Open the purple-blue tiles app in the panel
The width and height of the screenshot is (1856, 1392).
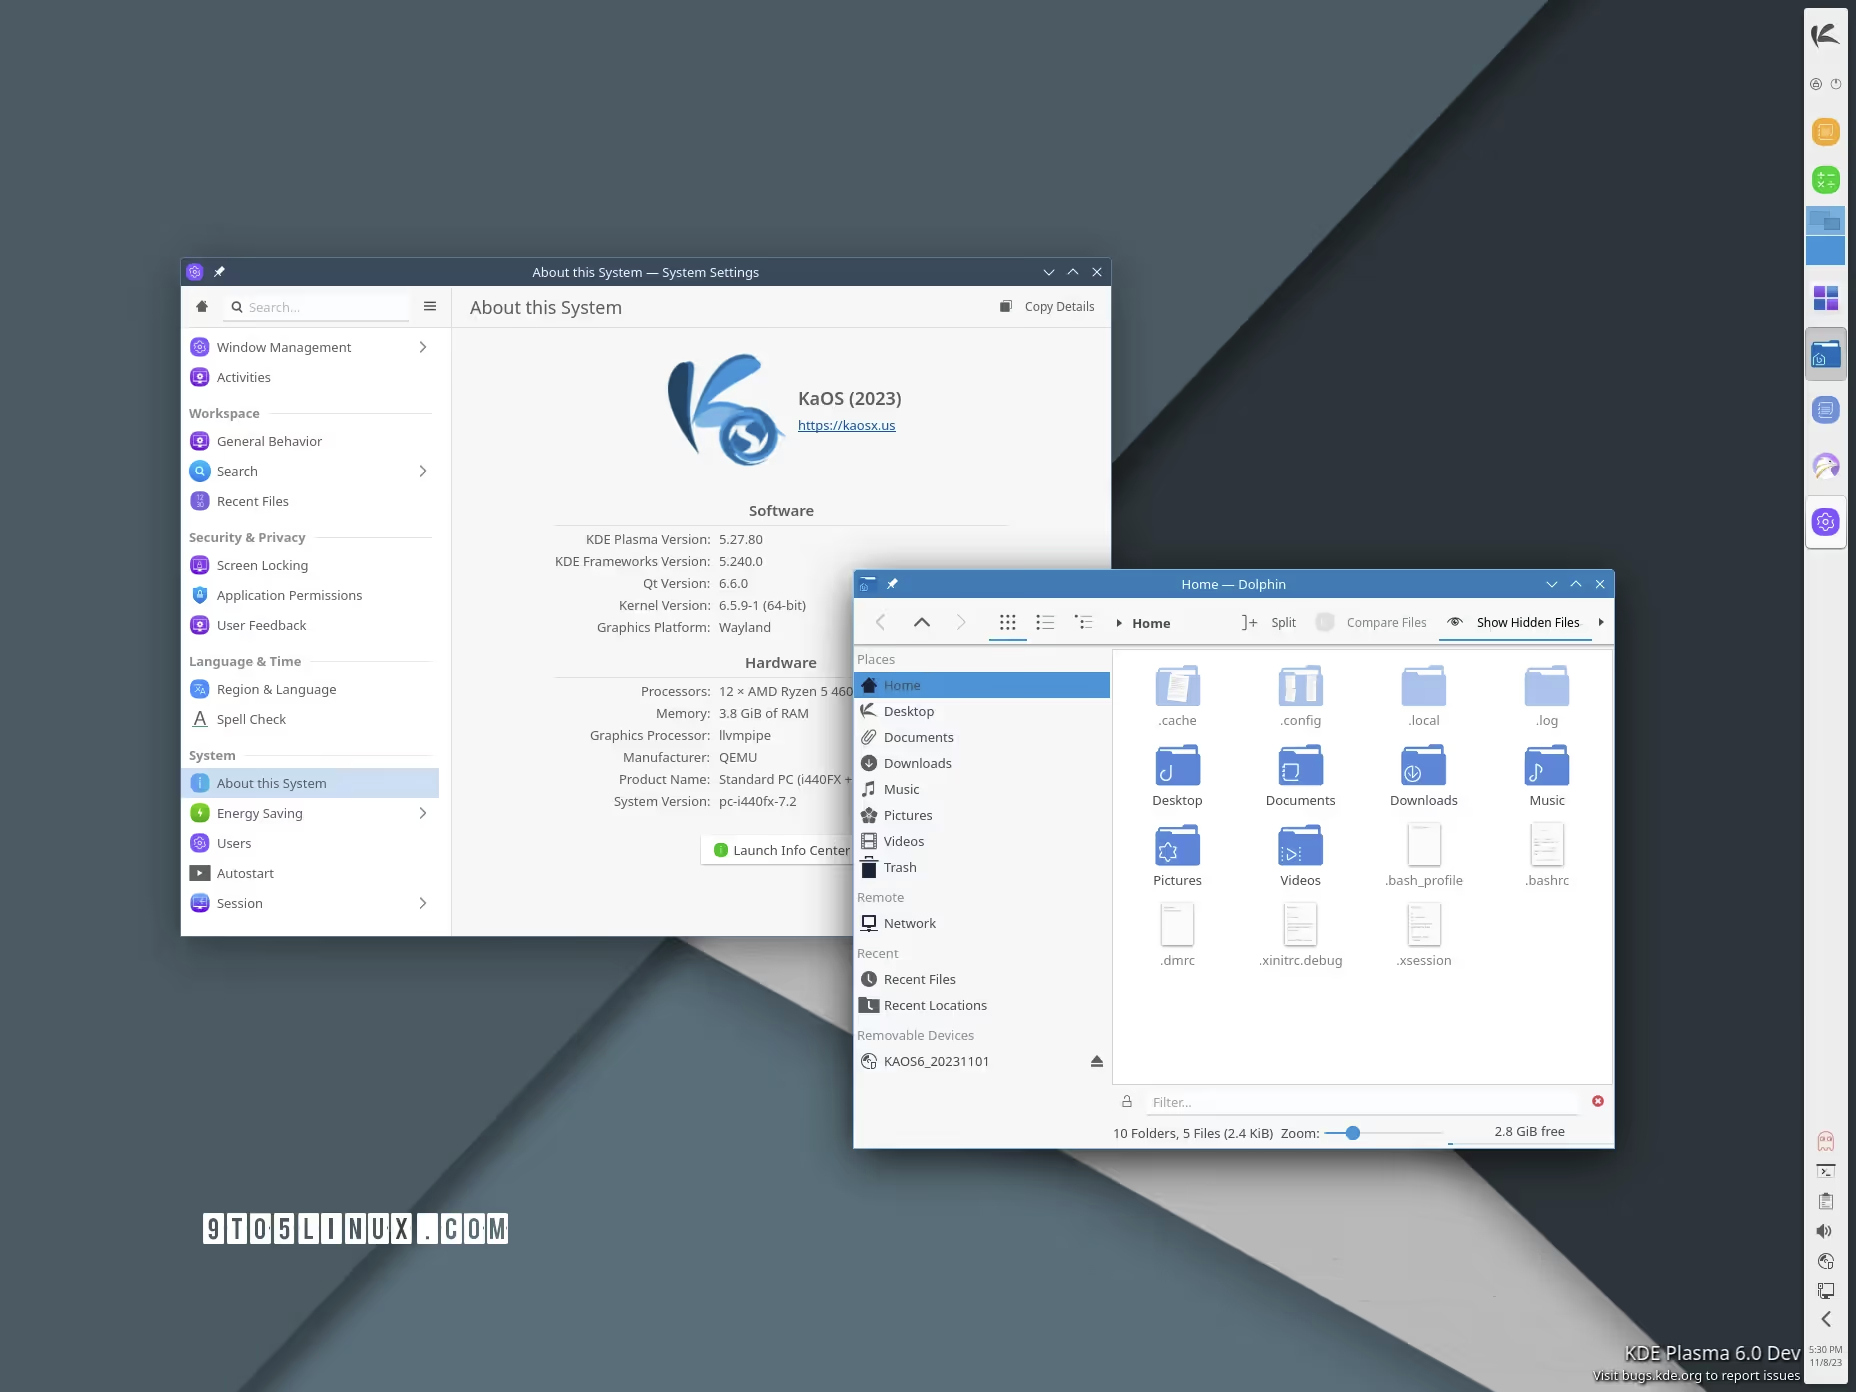(x=1825, y=298)
